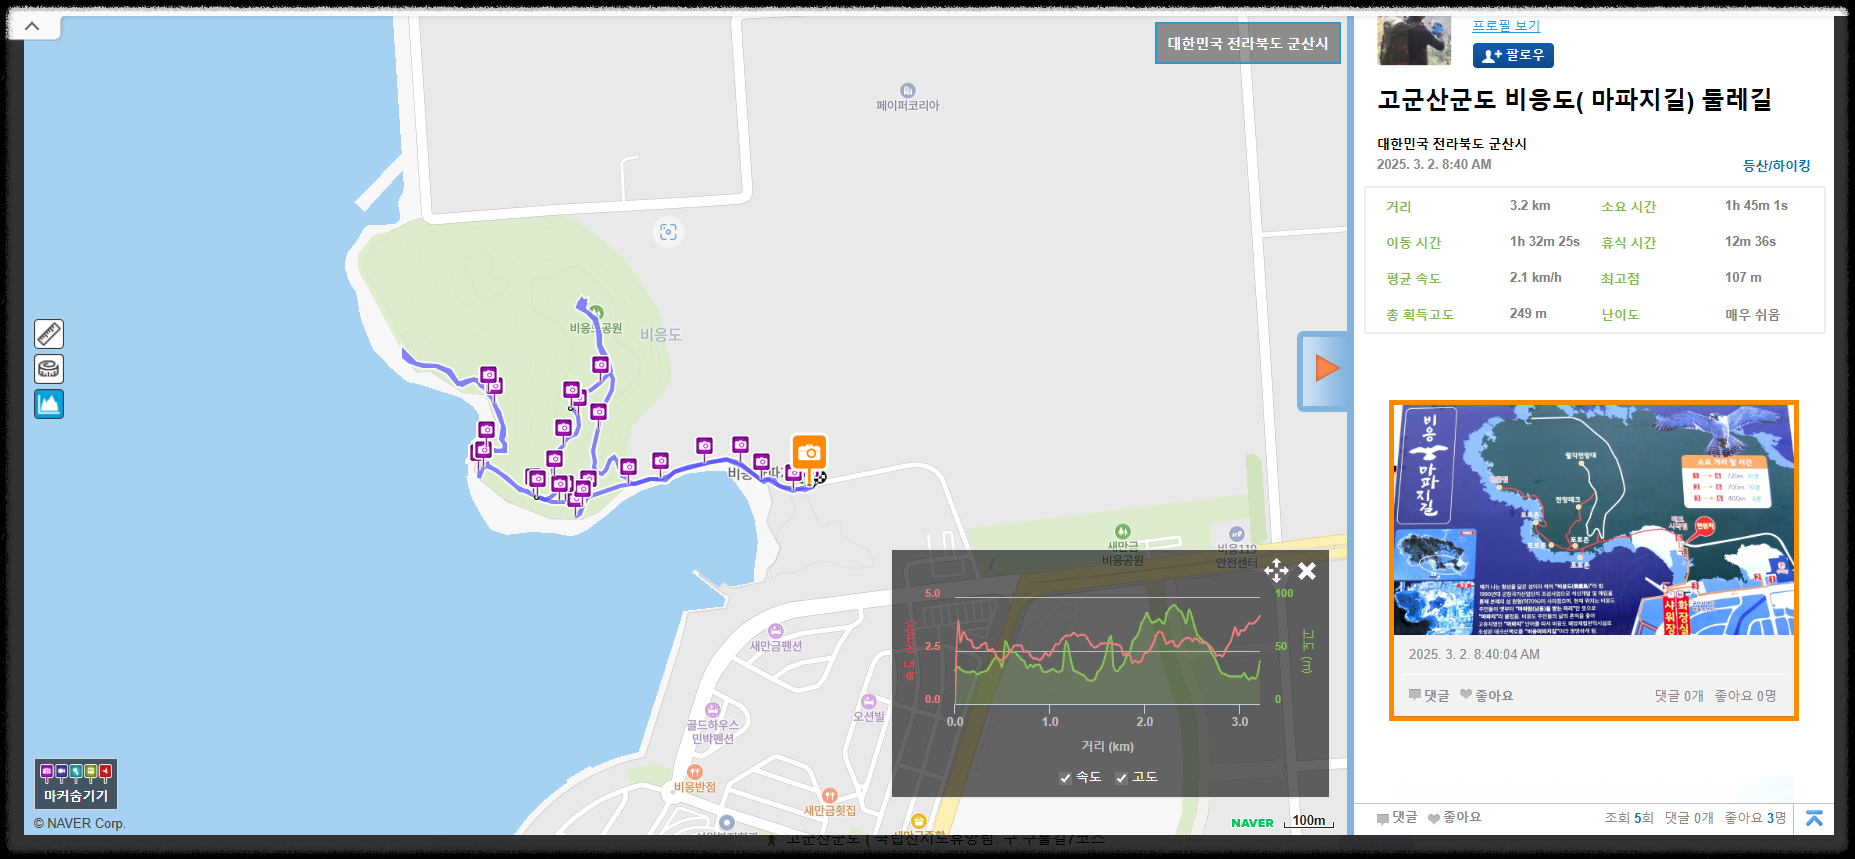Open the orange selected camera marker
The width and height of the screenshot is (1855, 859).
pyautogui.click(x=809, y=454)
